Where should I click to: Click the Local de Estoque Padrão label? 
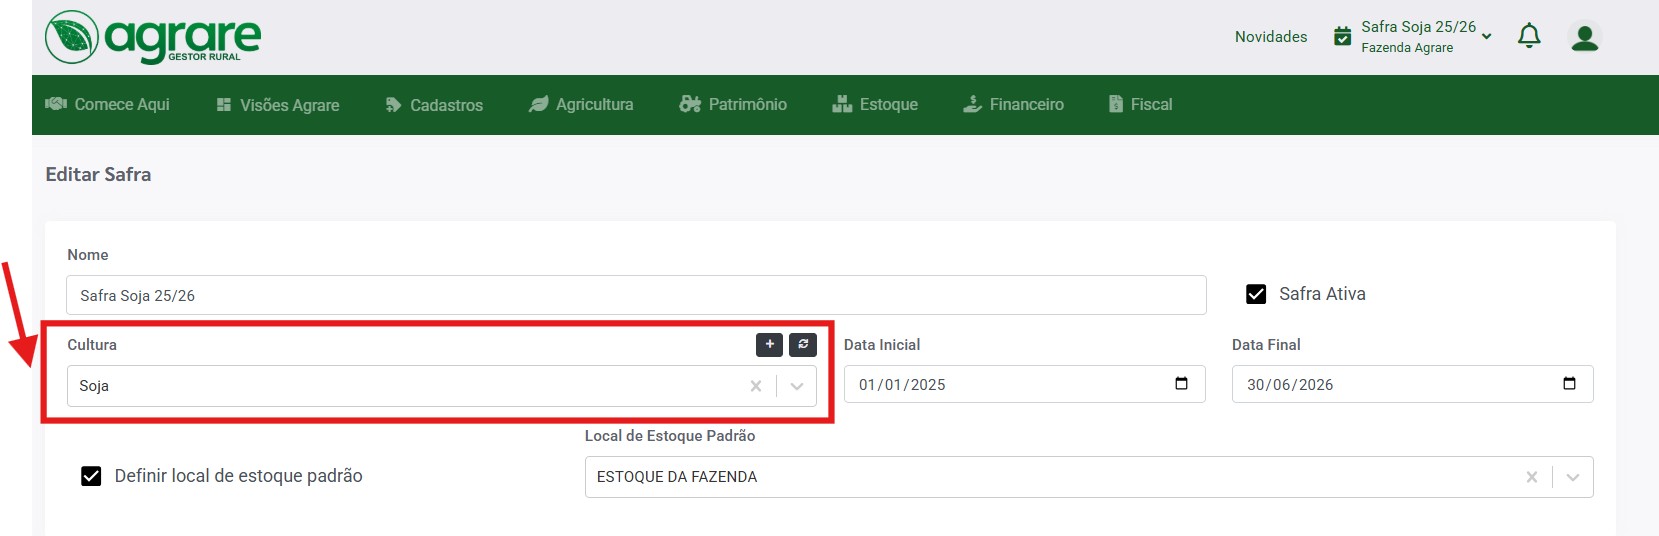click(670, 436)
